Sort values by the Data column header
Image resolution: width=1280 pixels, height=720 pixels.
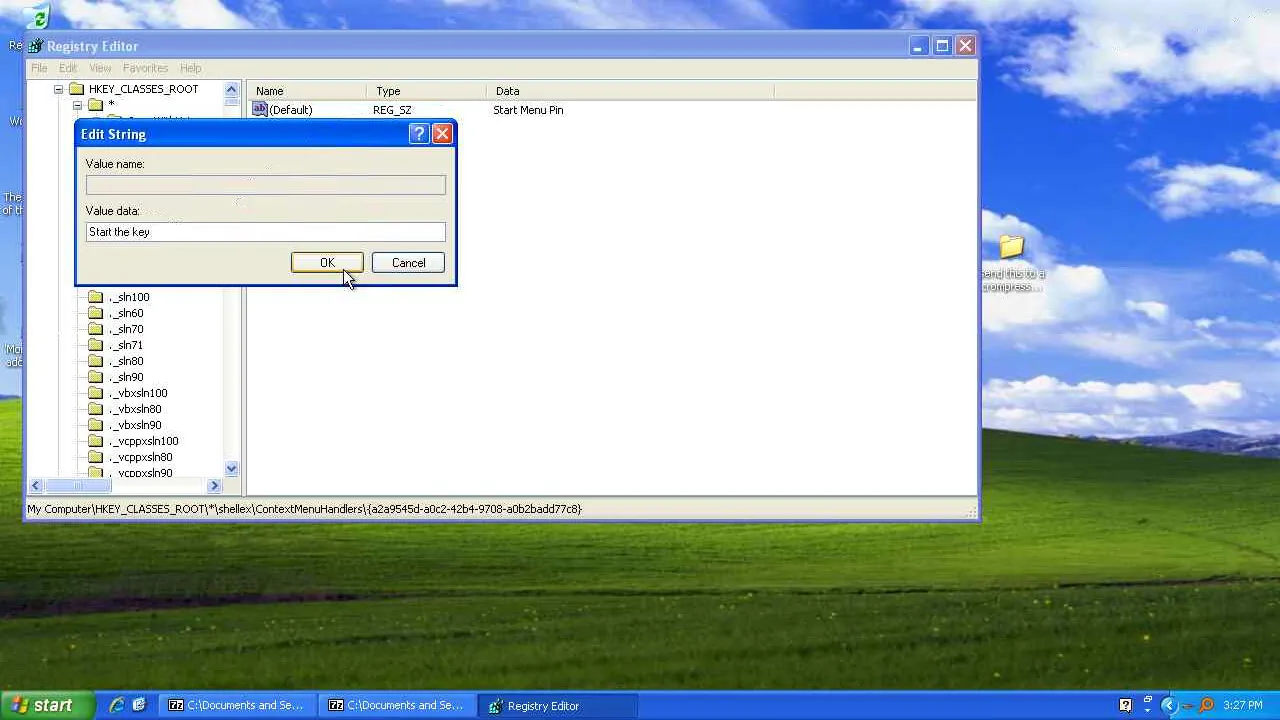[631, 91]
